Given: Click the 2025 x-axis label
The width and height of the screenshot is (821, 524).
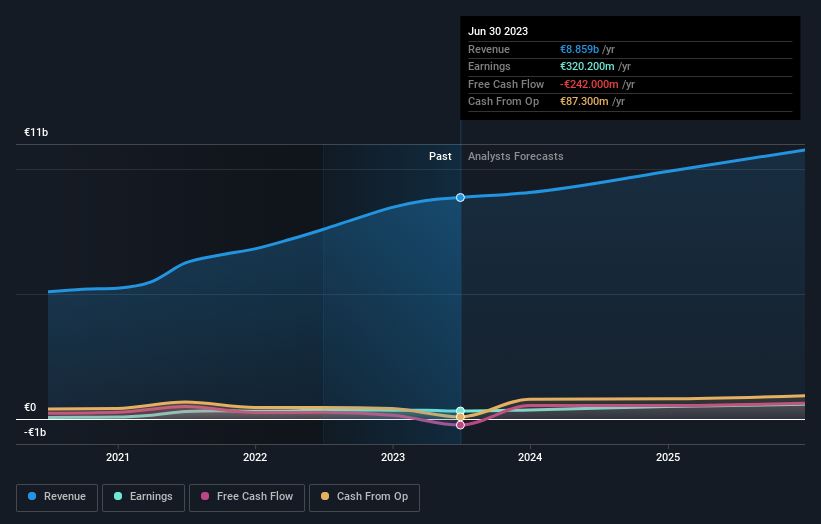Looking at the screenshot, I should [x=668, y=457].
